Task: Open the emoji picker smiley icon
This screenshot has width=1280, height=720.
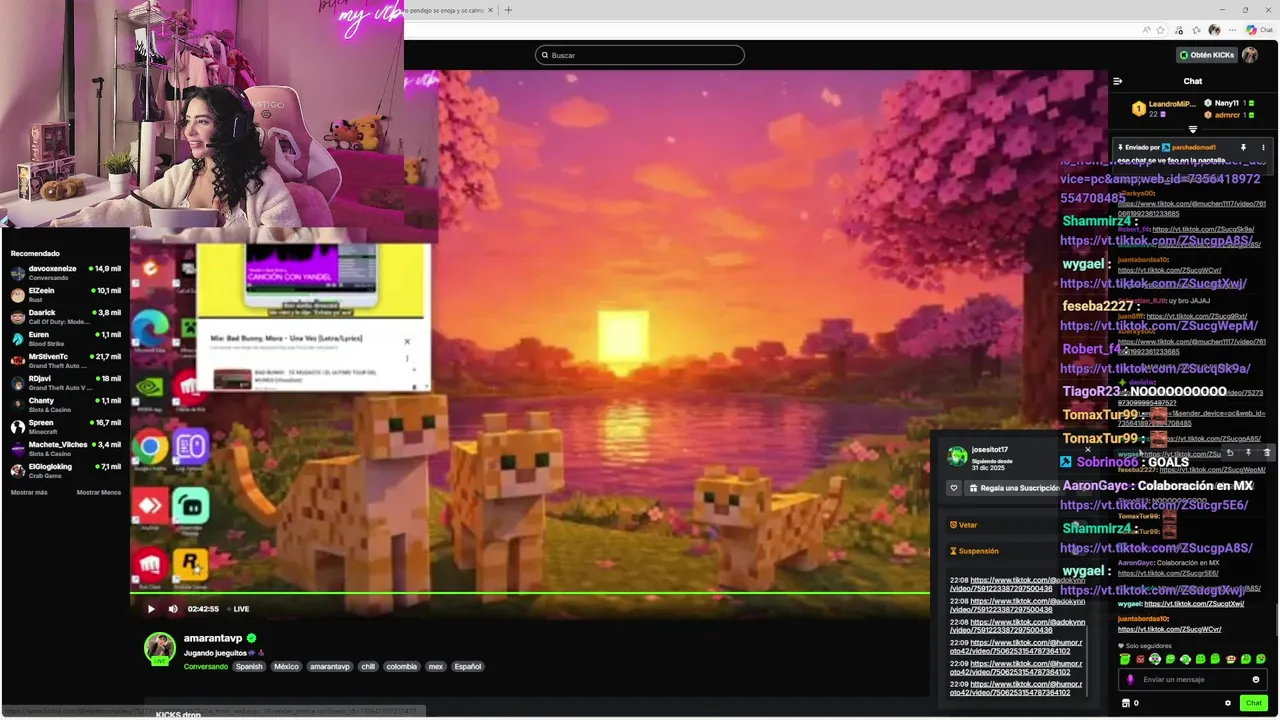Action: point(1256,680)
